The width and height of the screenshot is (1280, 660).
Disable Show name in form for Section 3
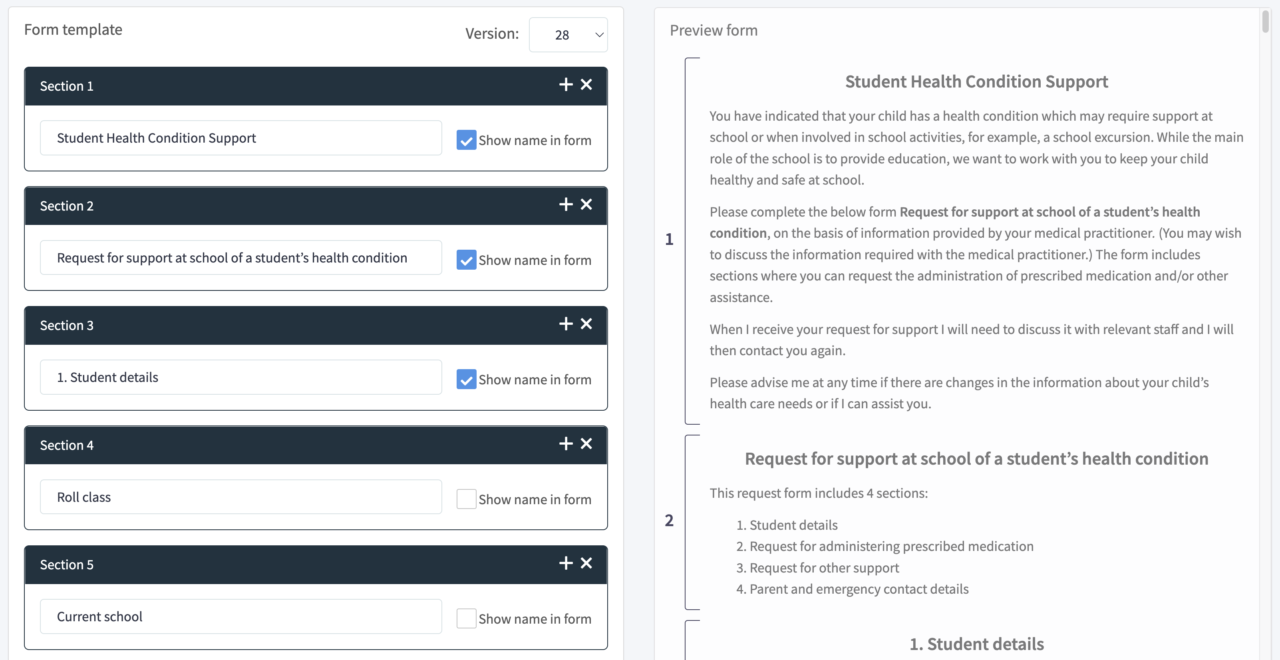(x=466, y=379)
